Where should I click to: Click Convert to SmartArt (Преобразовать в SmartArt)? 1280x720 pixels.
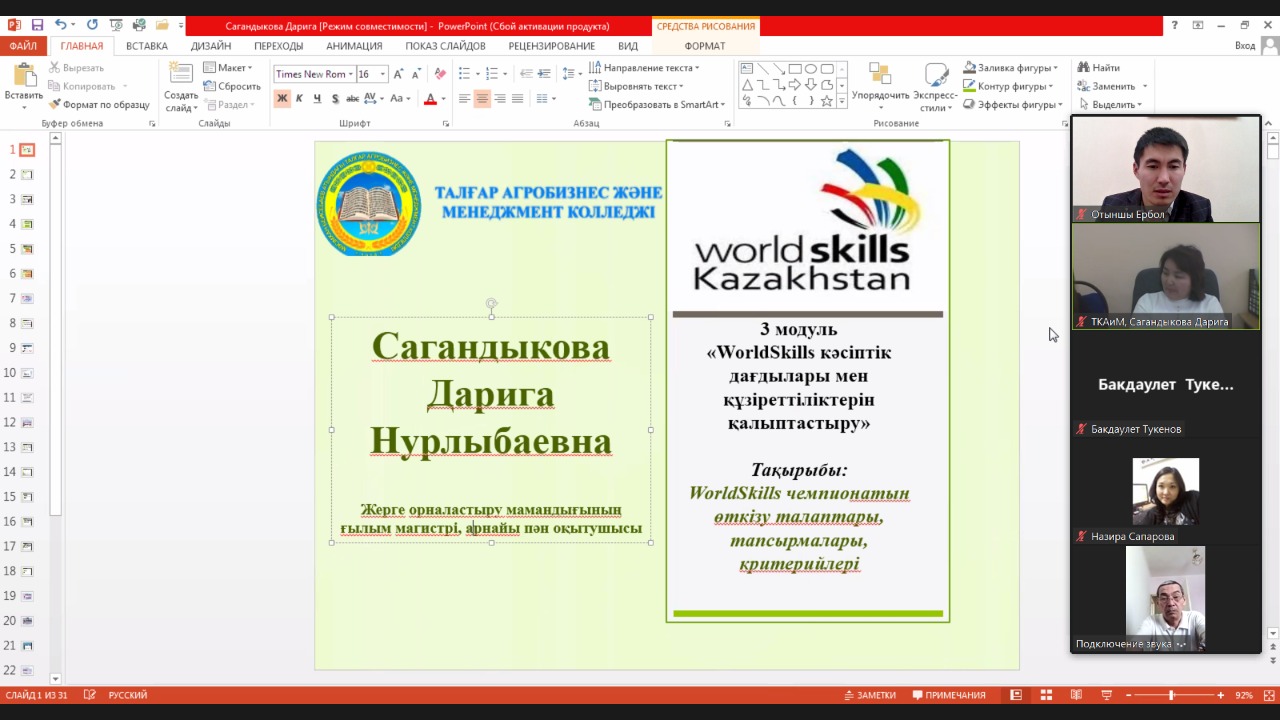(657, 104)
